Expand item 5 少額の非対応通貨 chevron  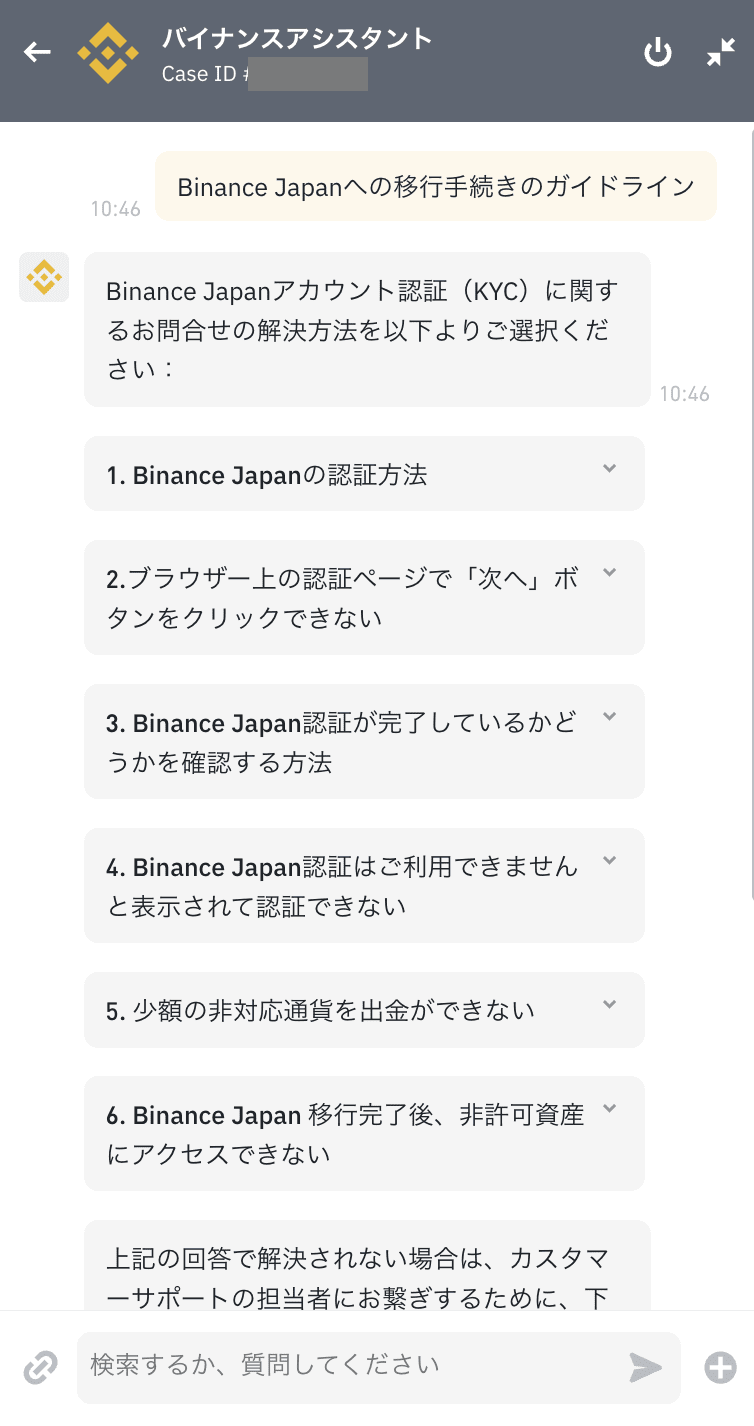coord(610,1004)
